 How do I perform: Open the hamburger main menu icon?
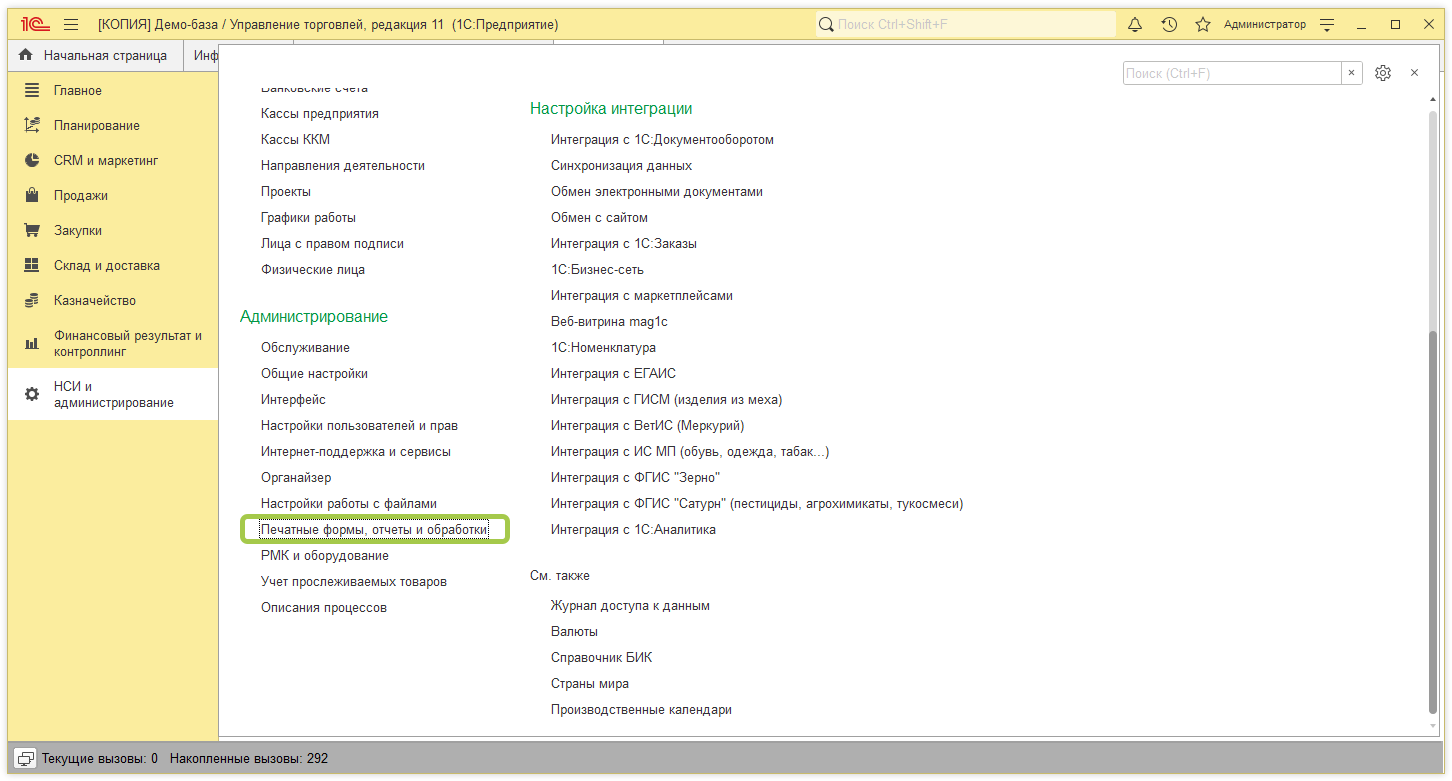(x=71, y=24)
